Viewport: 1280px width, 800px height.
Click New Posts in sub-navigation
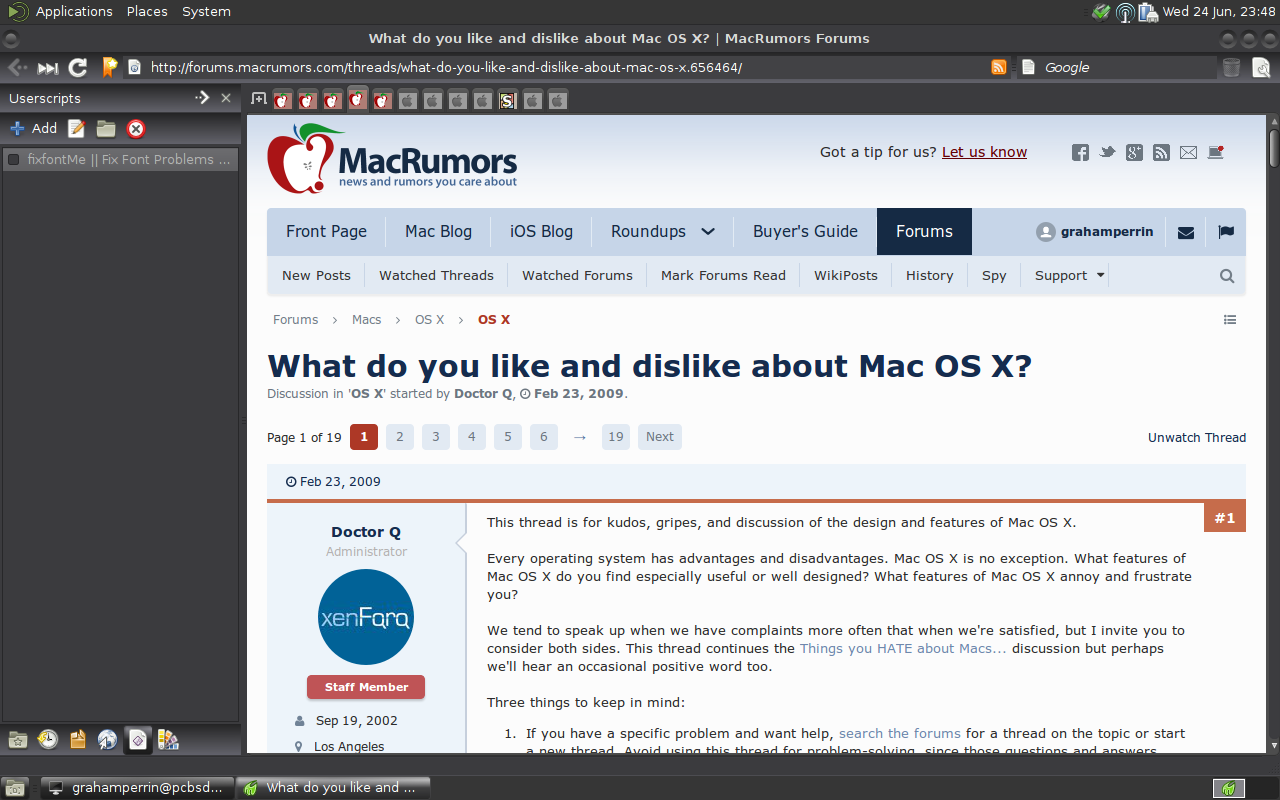point(316,276)
